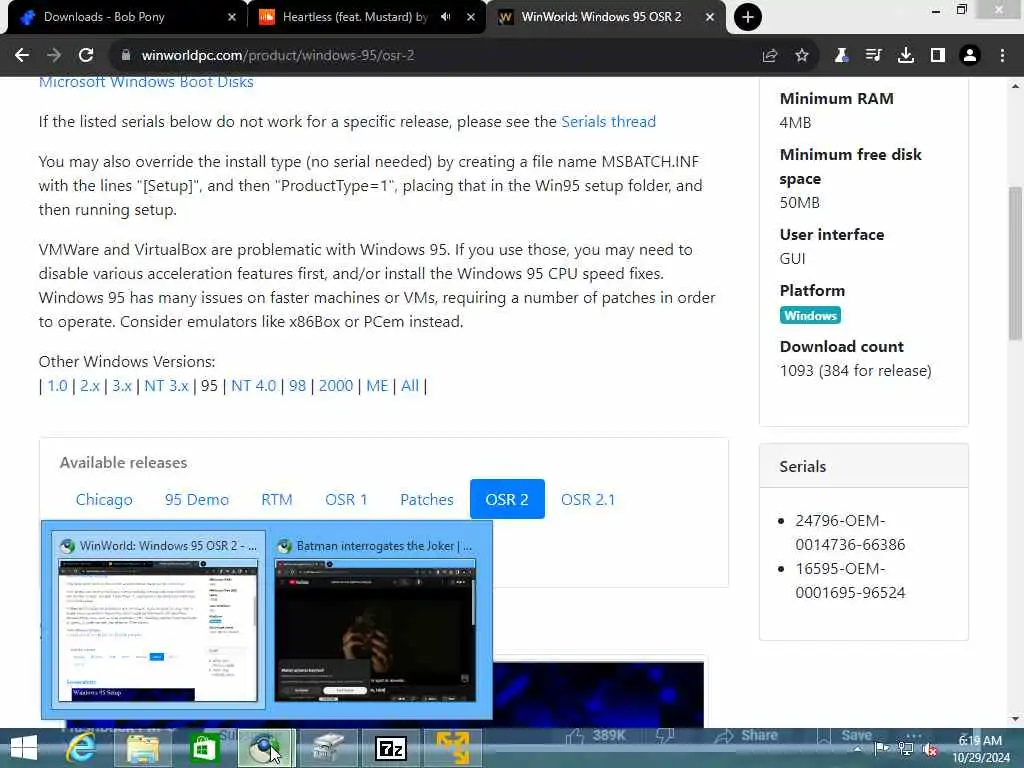
Task: Click the muted volume tray icon
Action: [x=930, y=748]
